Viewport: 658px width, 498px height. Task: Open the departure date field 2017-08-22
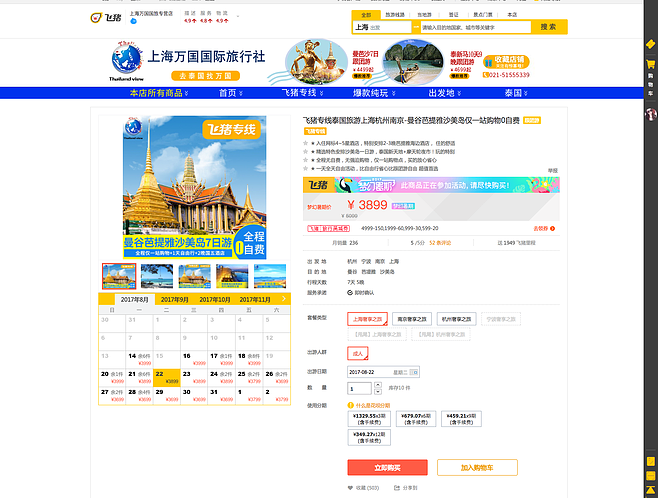pyautogui.click(x=383, y=372)
